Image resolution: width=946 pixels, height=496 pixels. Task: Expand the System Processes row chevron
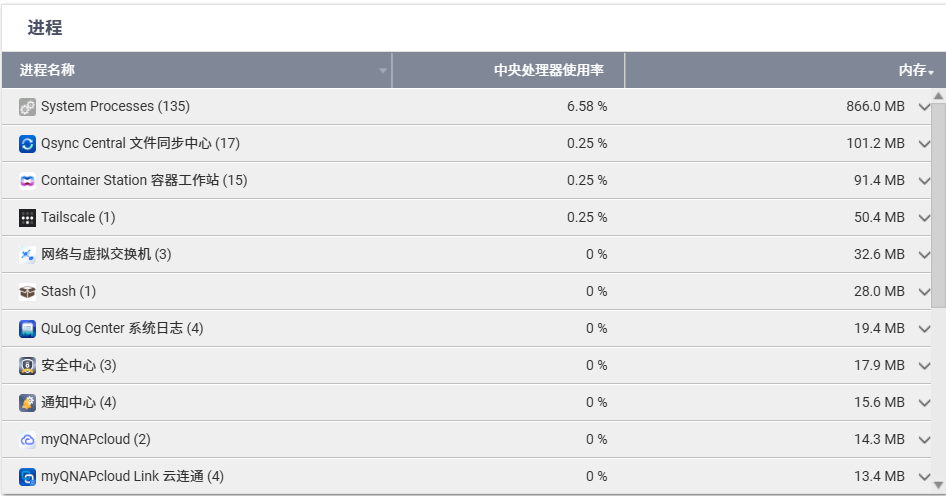pos(924,107)
